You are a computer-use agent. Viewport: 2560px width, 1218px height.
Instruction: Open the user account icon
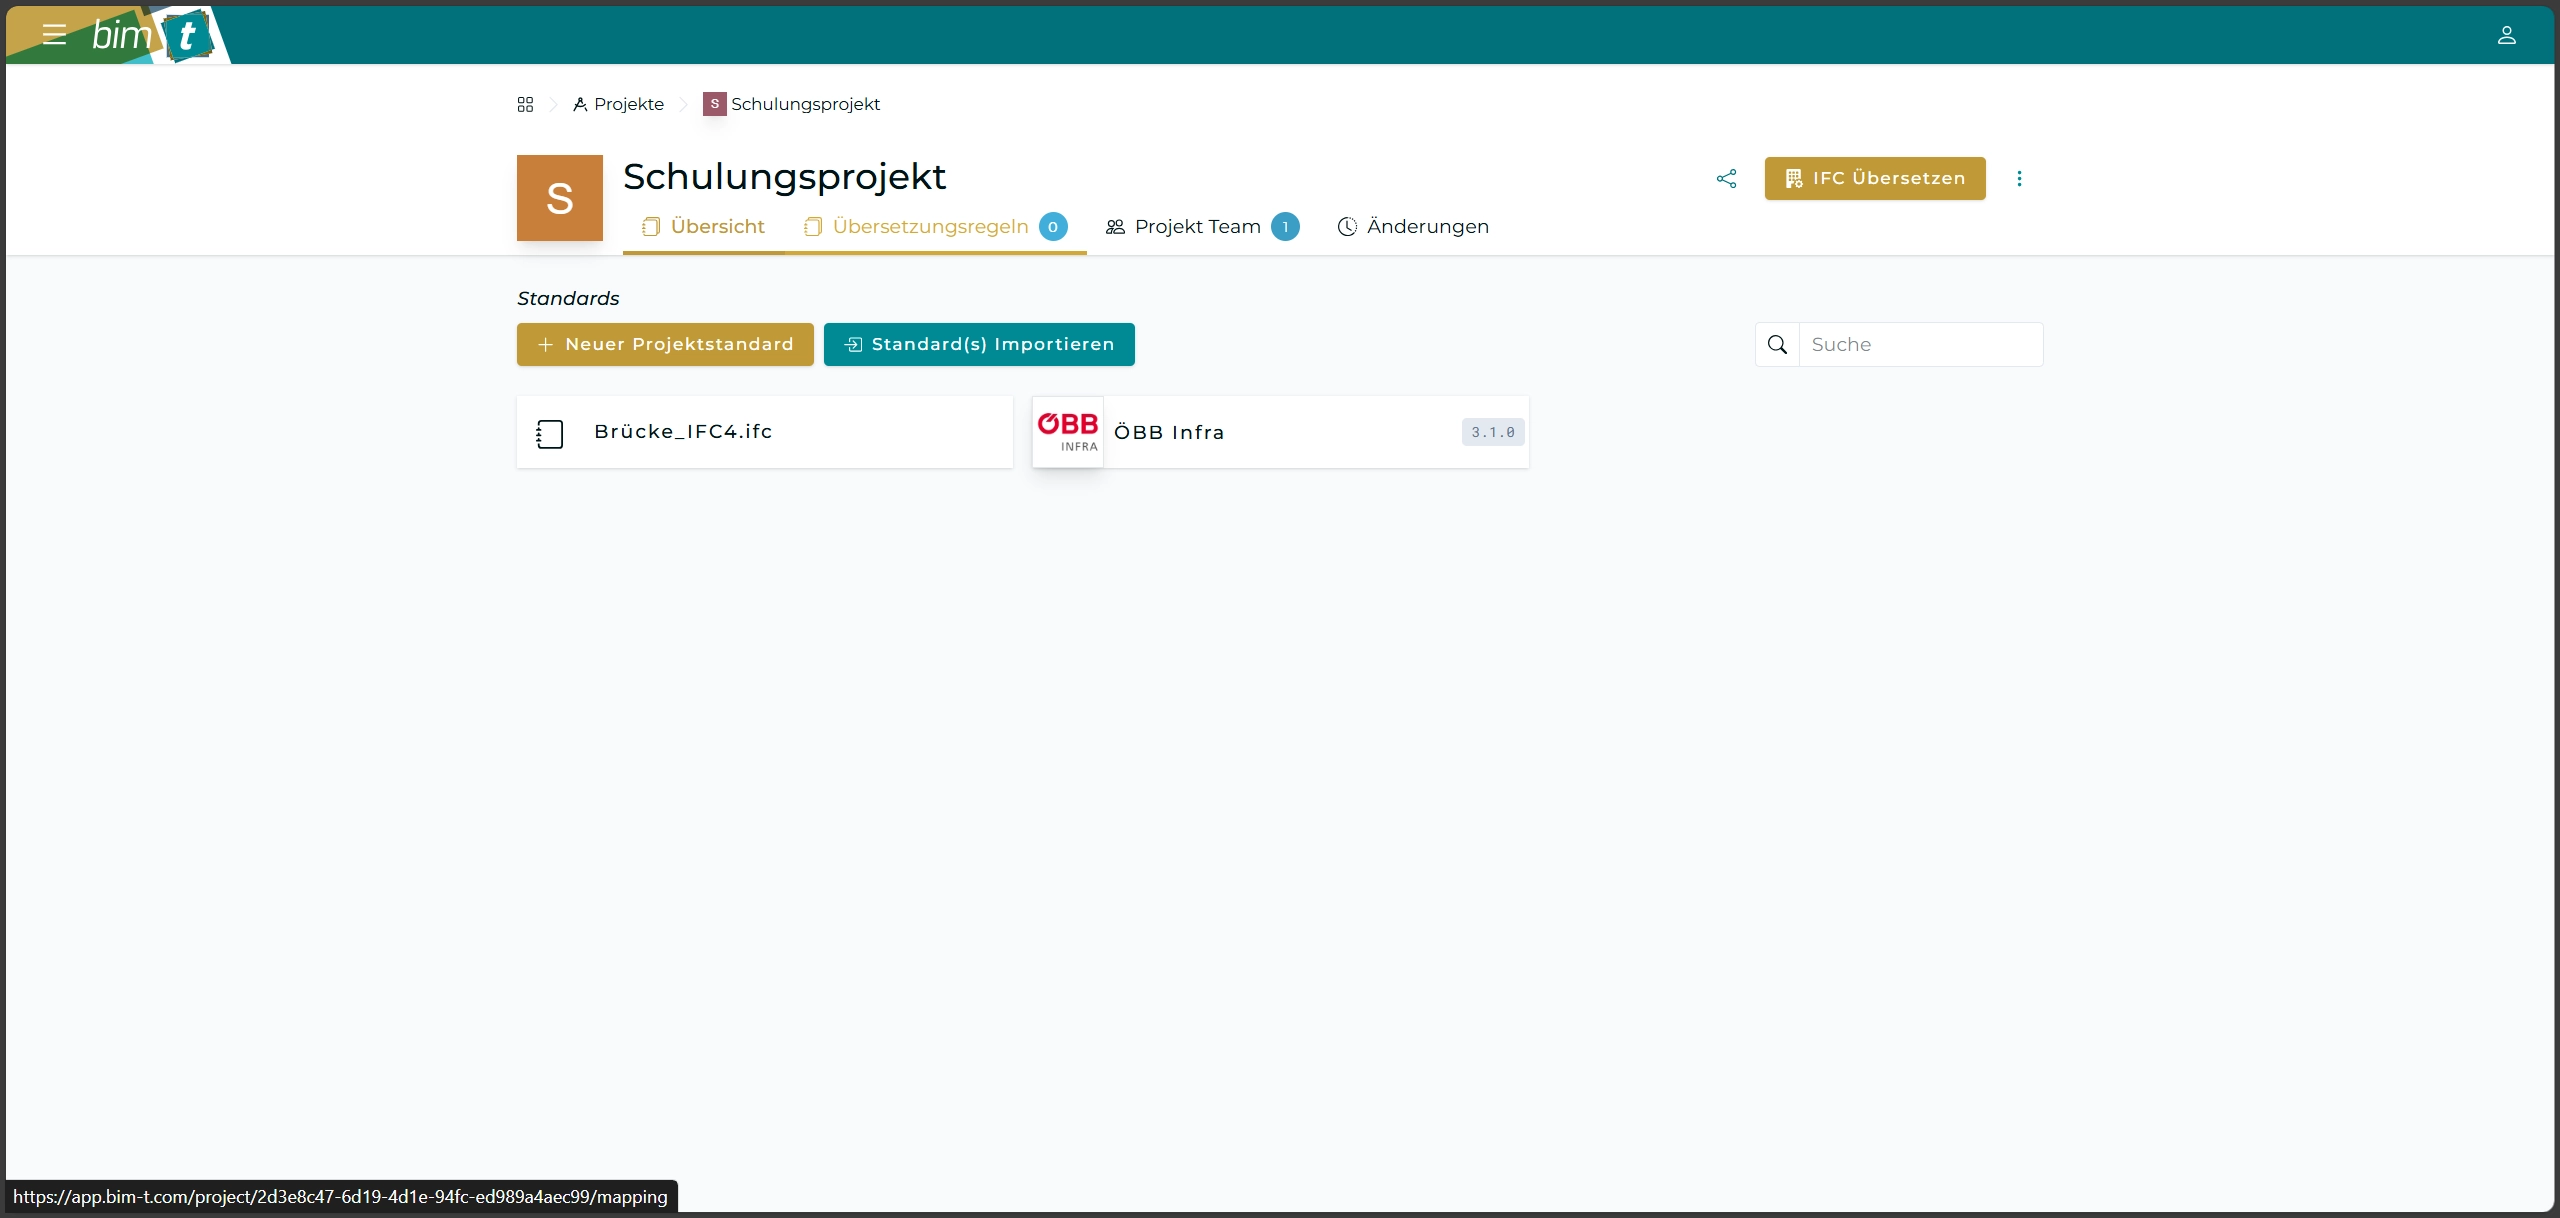click(2506, 35)
